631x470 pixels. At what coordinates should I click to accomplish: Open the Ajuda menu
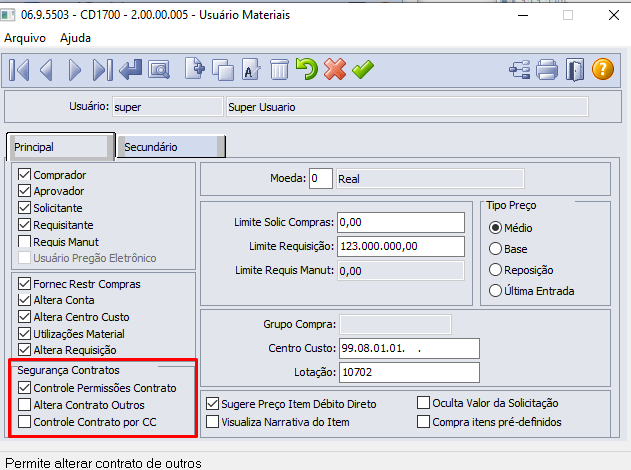tap(75, 38)
